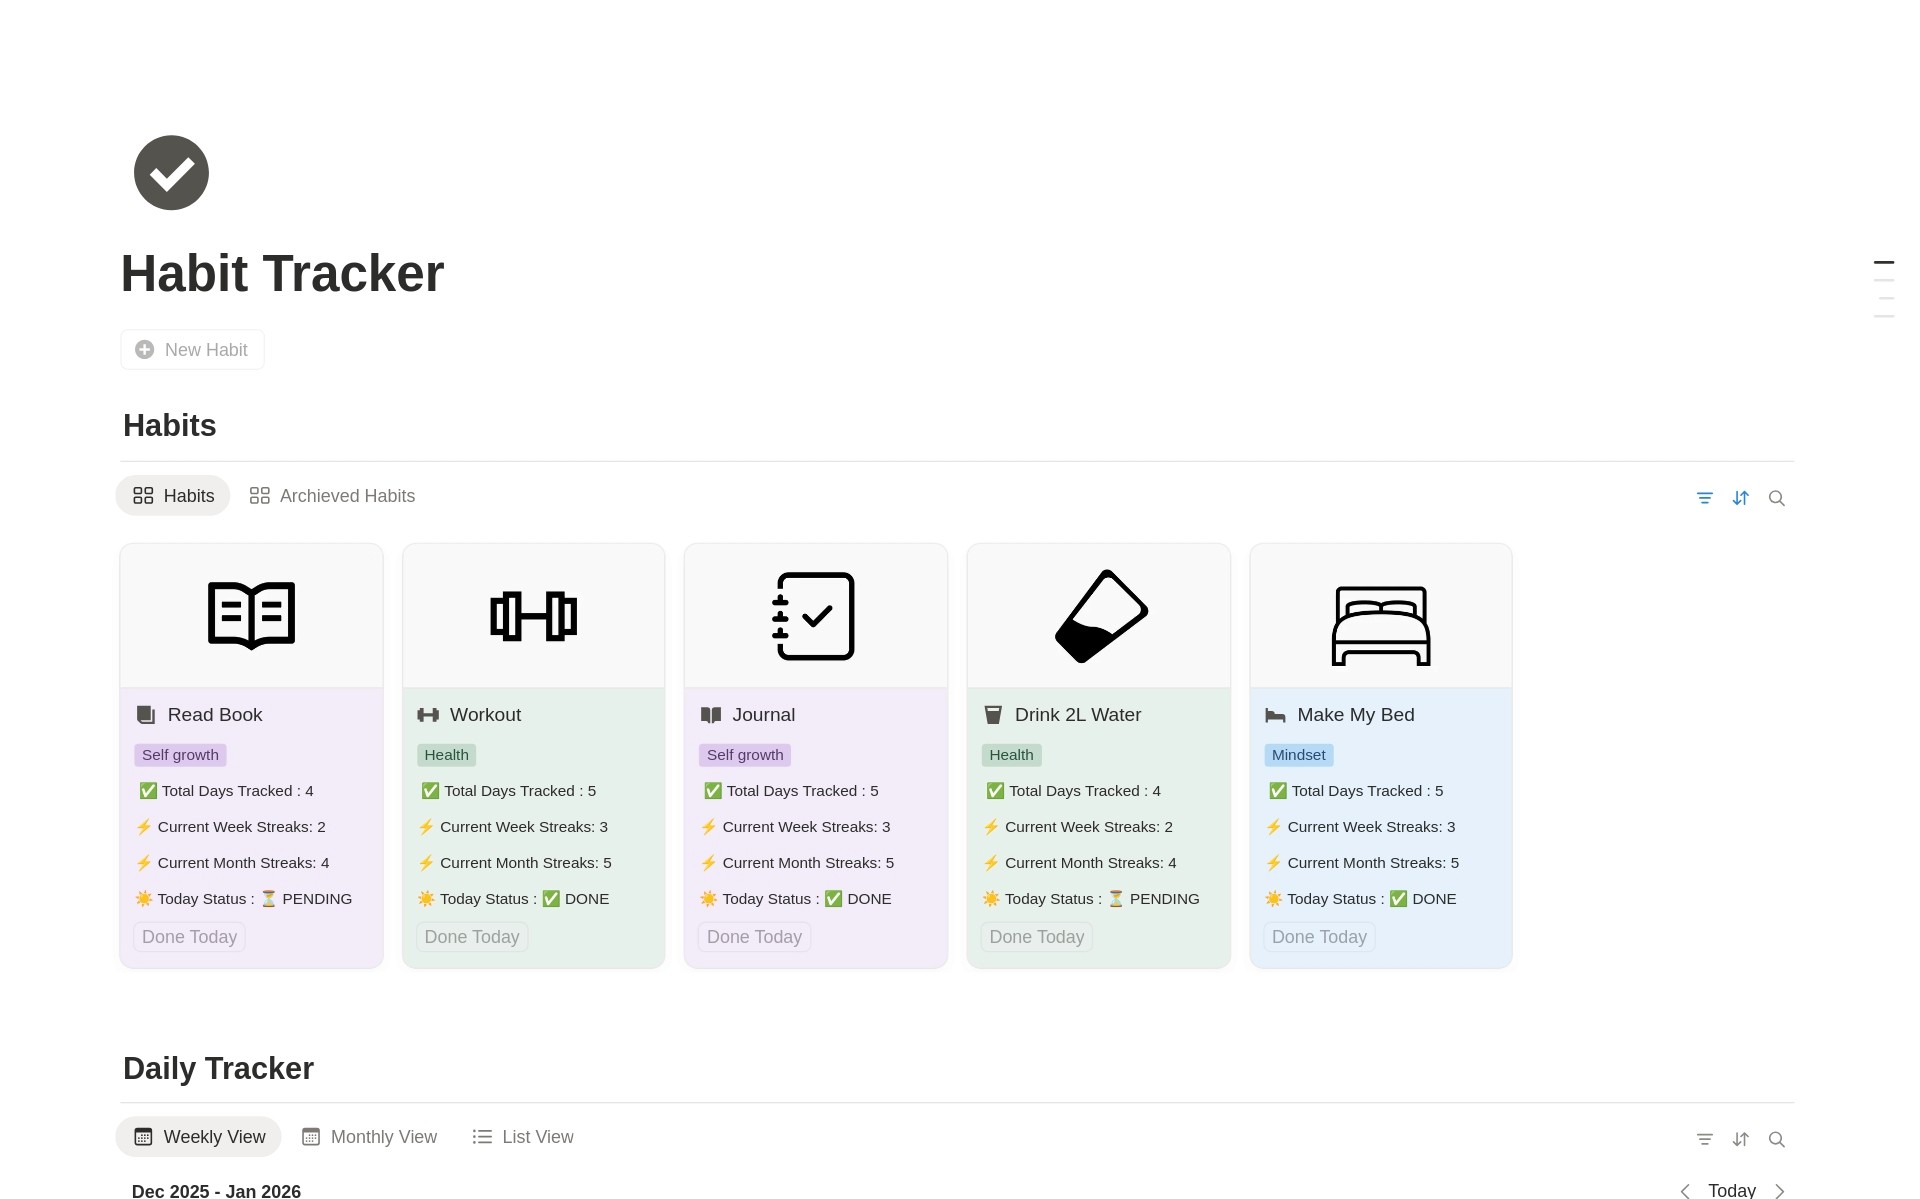Open filter options for the Habits gallery

coord(1705,497)
